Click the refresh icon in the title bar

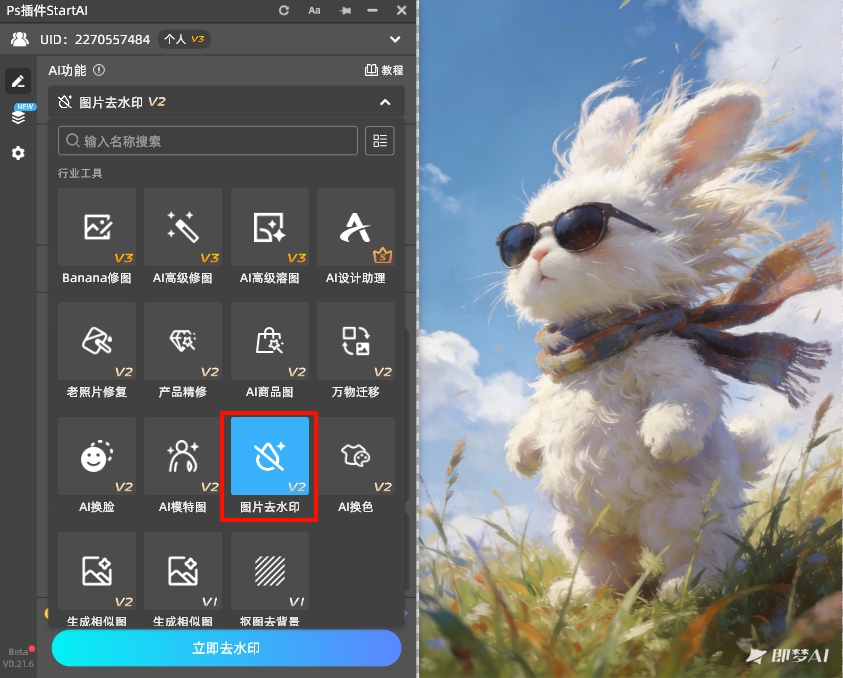[x=284, y=10]
